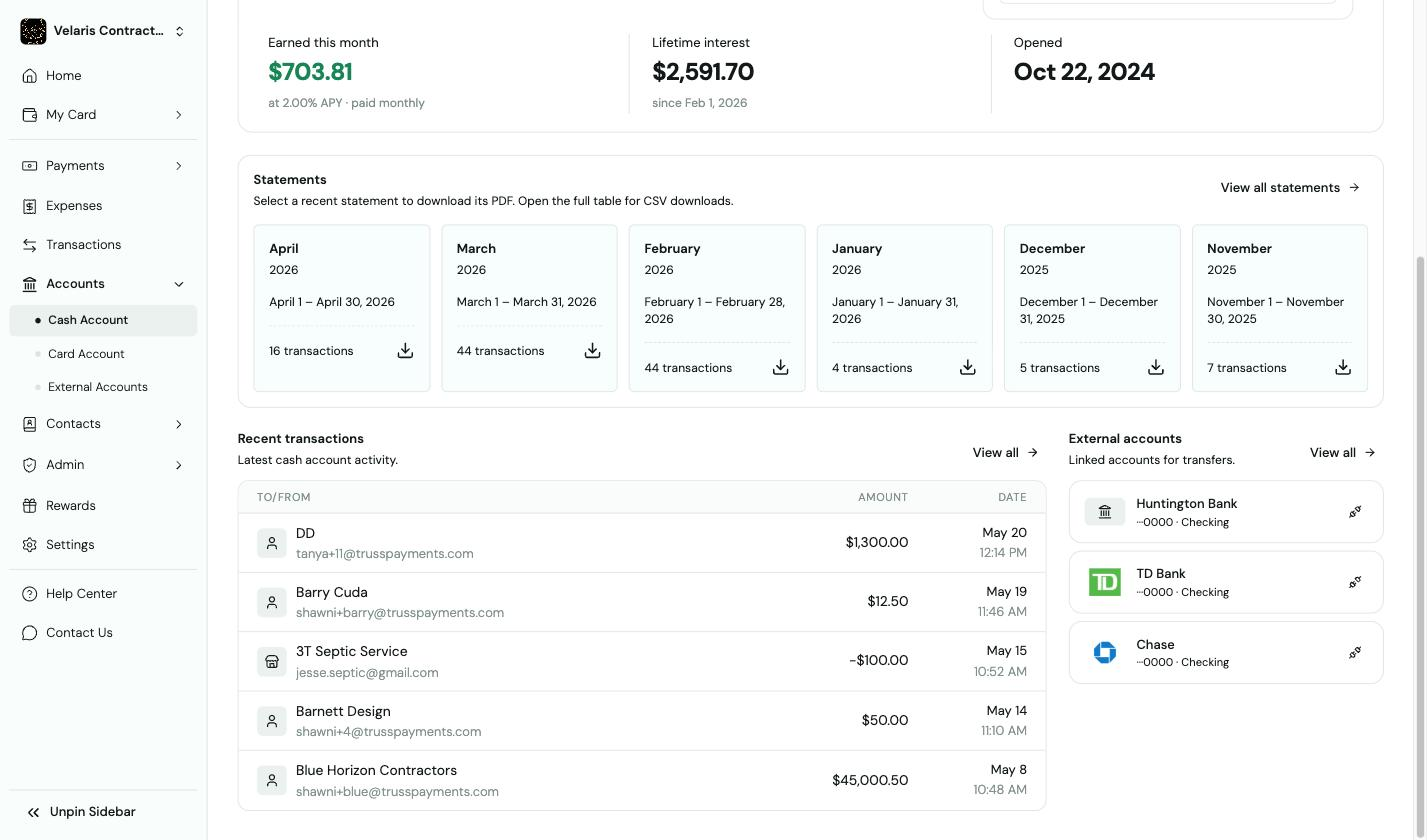This screenshot has width=1427, height=840.
Task: View all recent transactions
Action: click(1005, 453)
